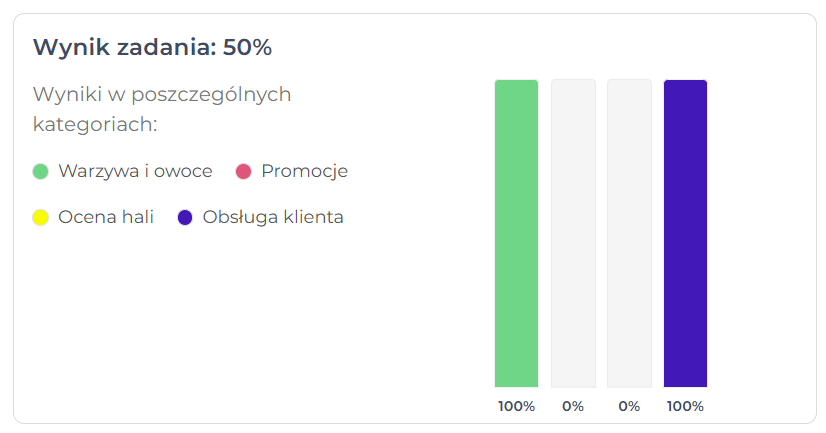This screenshot has height=433, width=826.
Task: Click the word "kategoriach:" in the subtitle
Action: tap(96, 125)
